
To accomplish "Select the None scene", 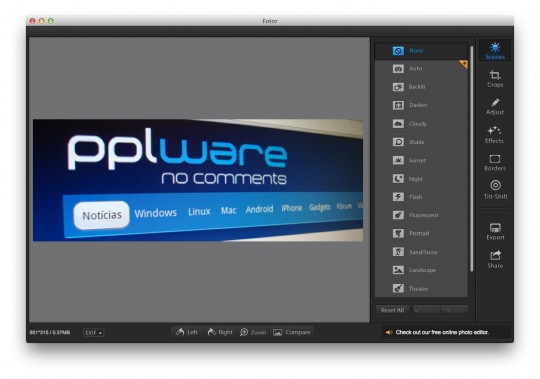I will click(x=421, y=51).
